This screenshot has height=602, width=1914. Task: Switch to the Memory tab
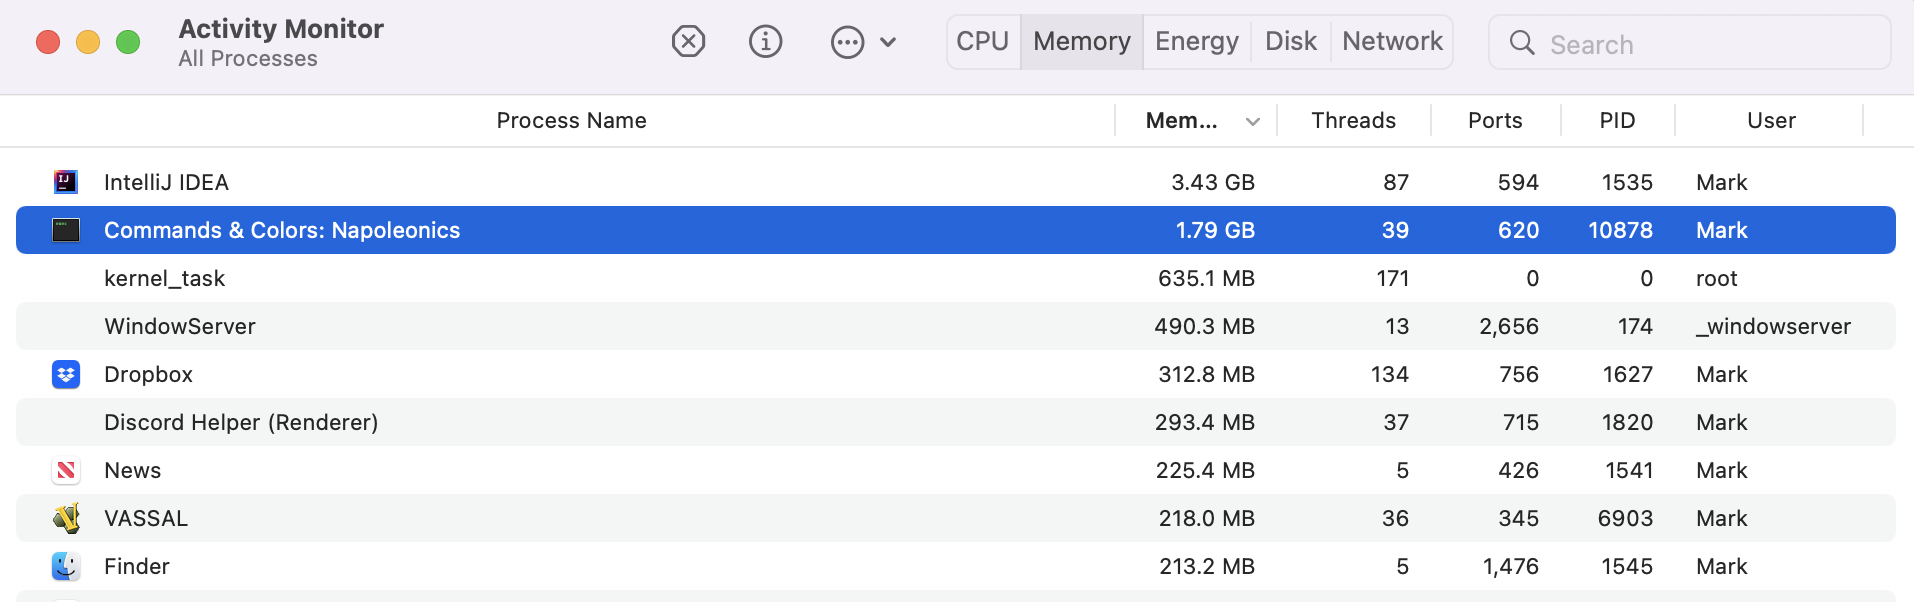[x=1082, y=41]
